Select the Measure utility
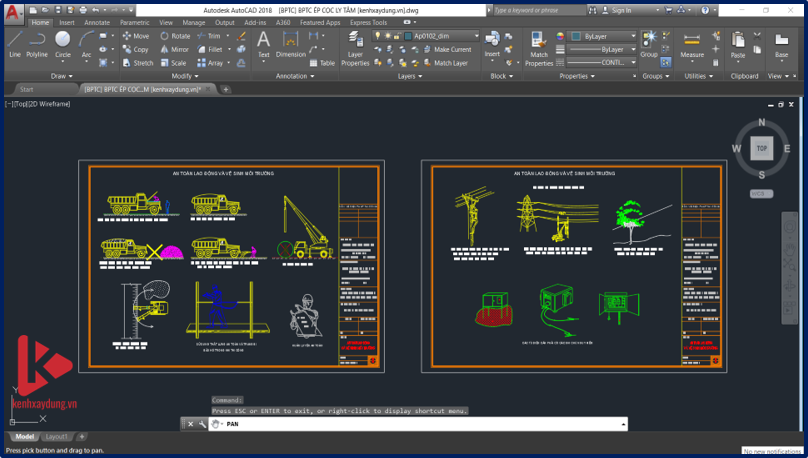This screenshot has height=458, width=808. (692, 44)
